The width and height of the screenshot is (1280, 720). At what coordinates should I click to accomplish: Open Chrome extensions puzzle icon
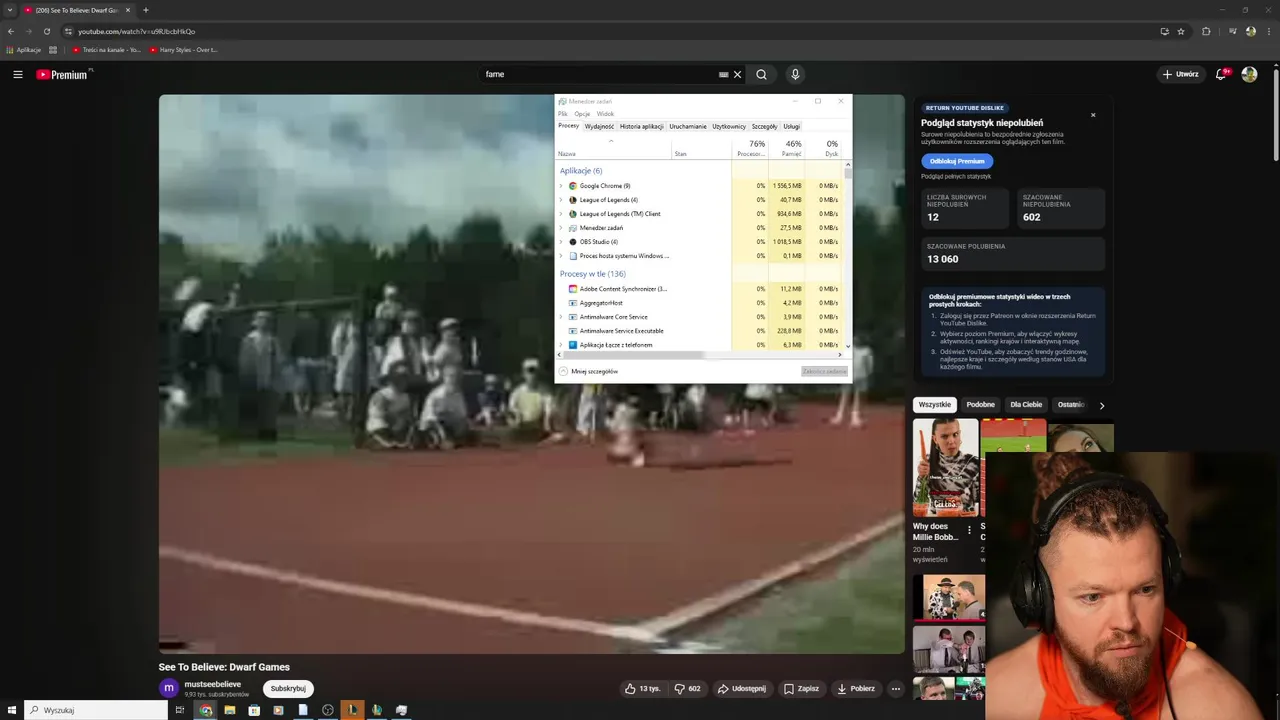[x=1206, y=31]
